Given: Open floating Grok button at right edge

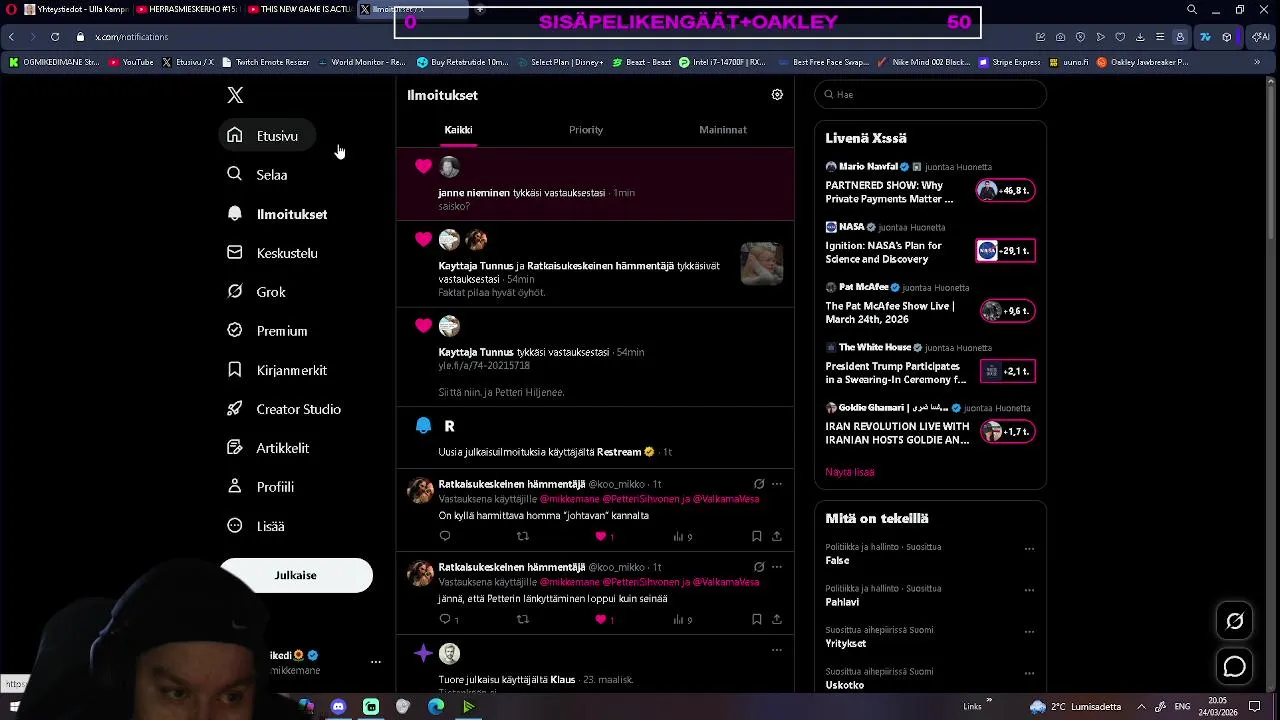Looking at the screenshot, I should (1235, 621).
